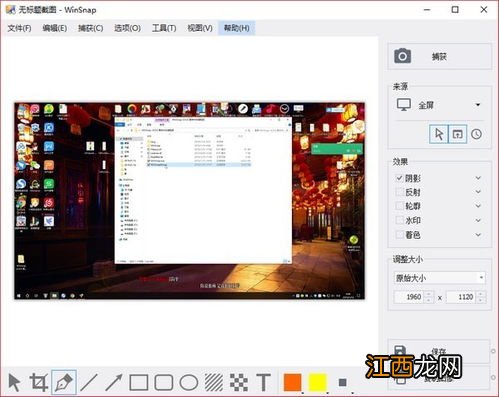Viewport: 499px width, 397px height.
Task: Enable the 水印 watermark checkbox
Action: click(399, 220)
